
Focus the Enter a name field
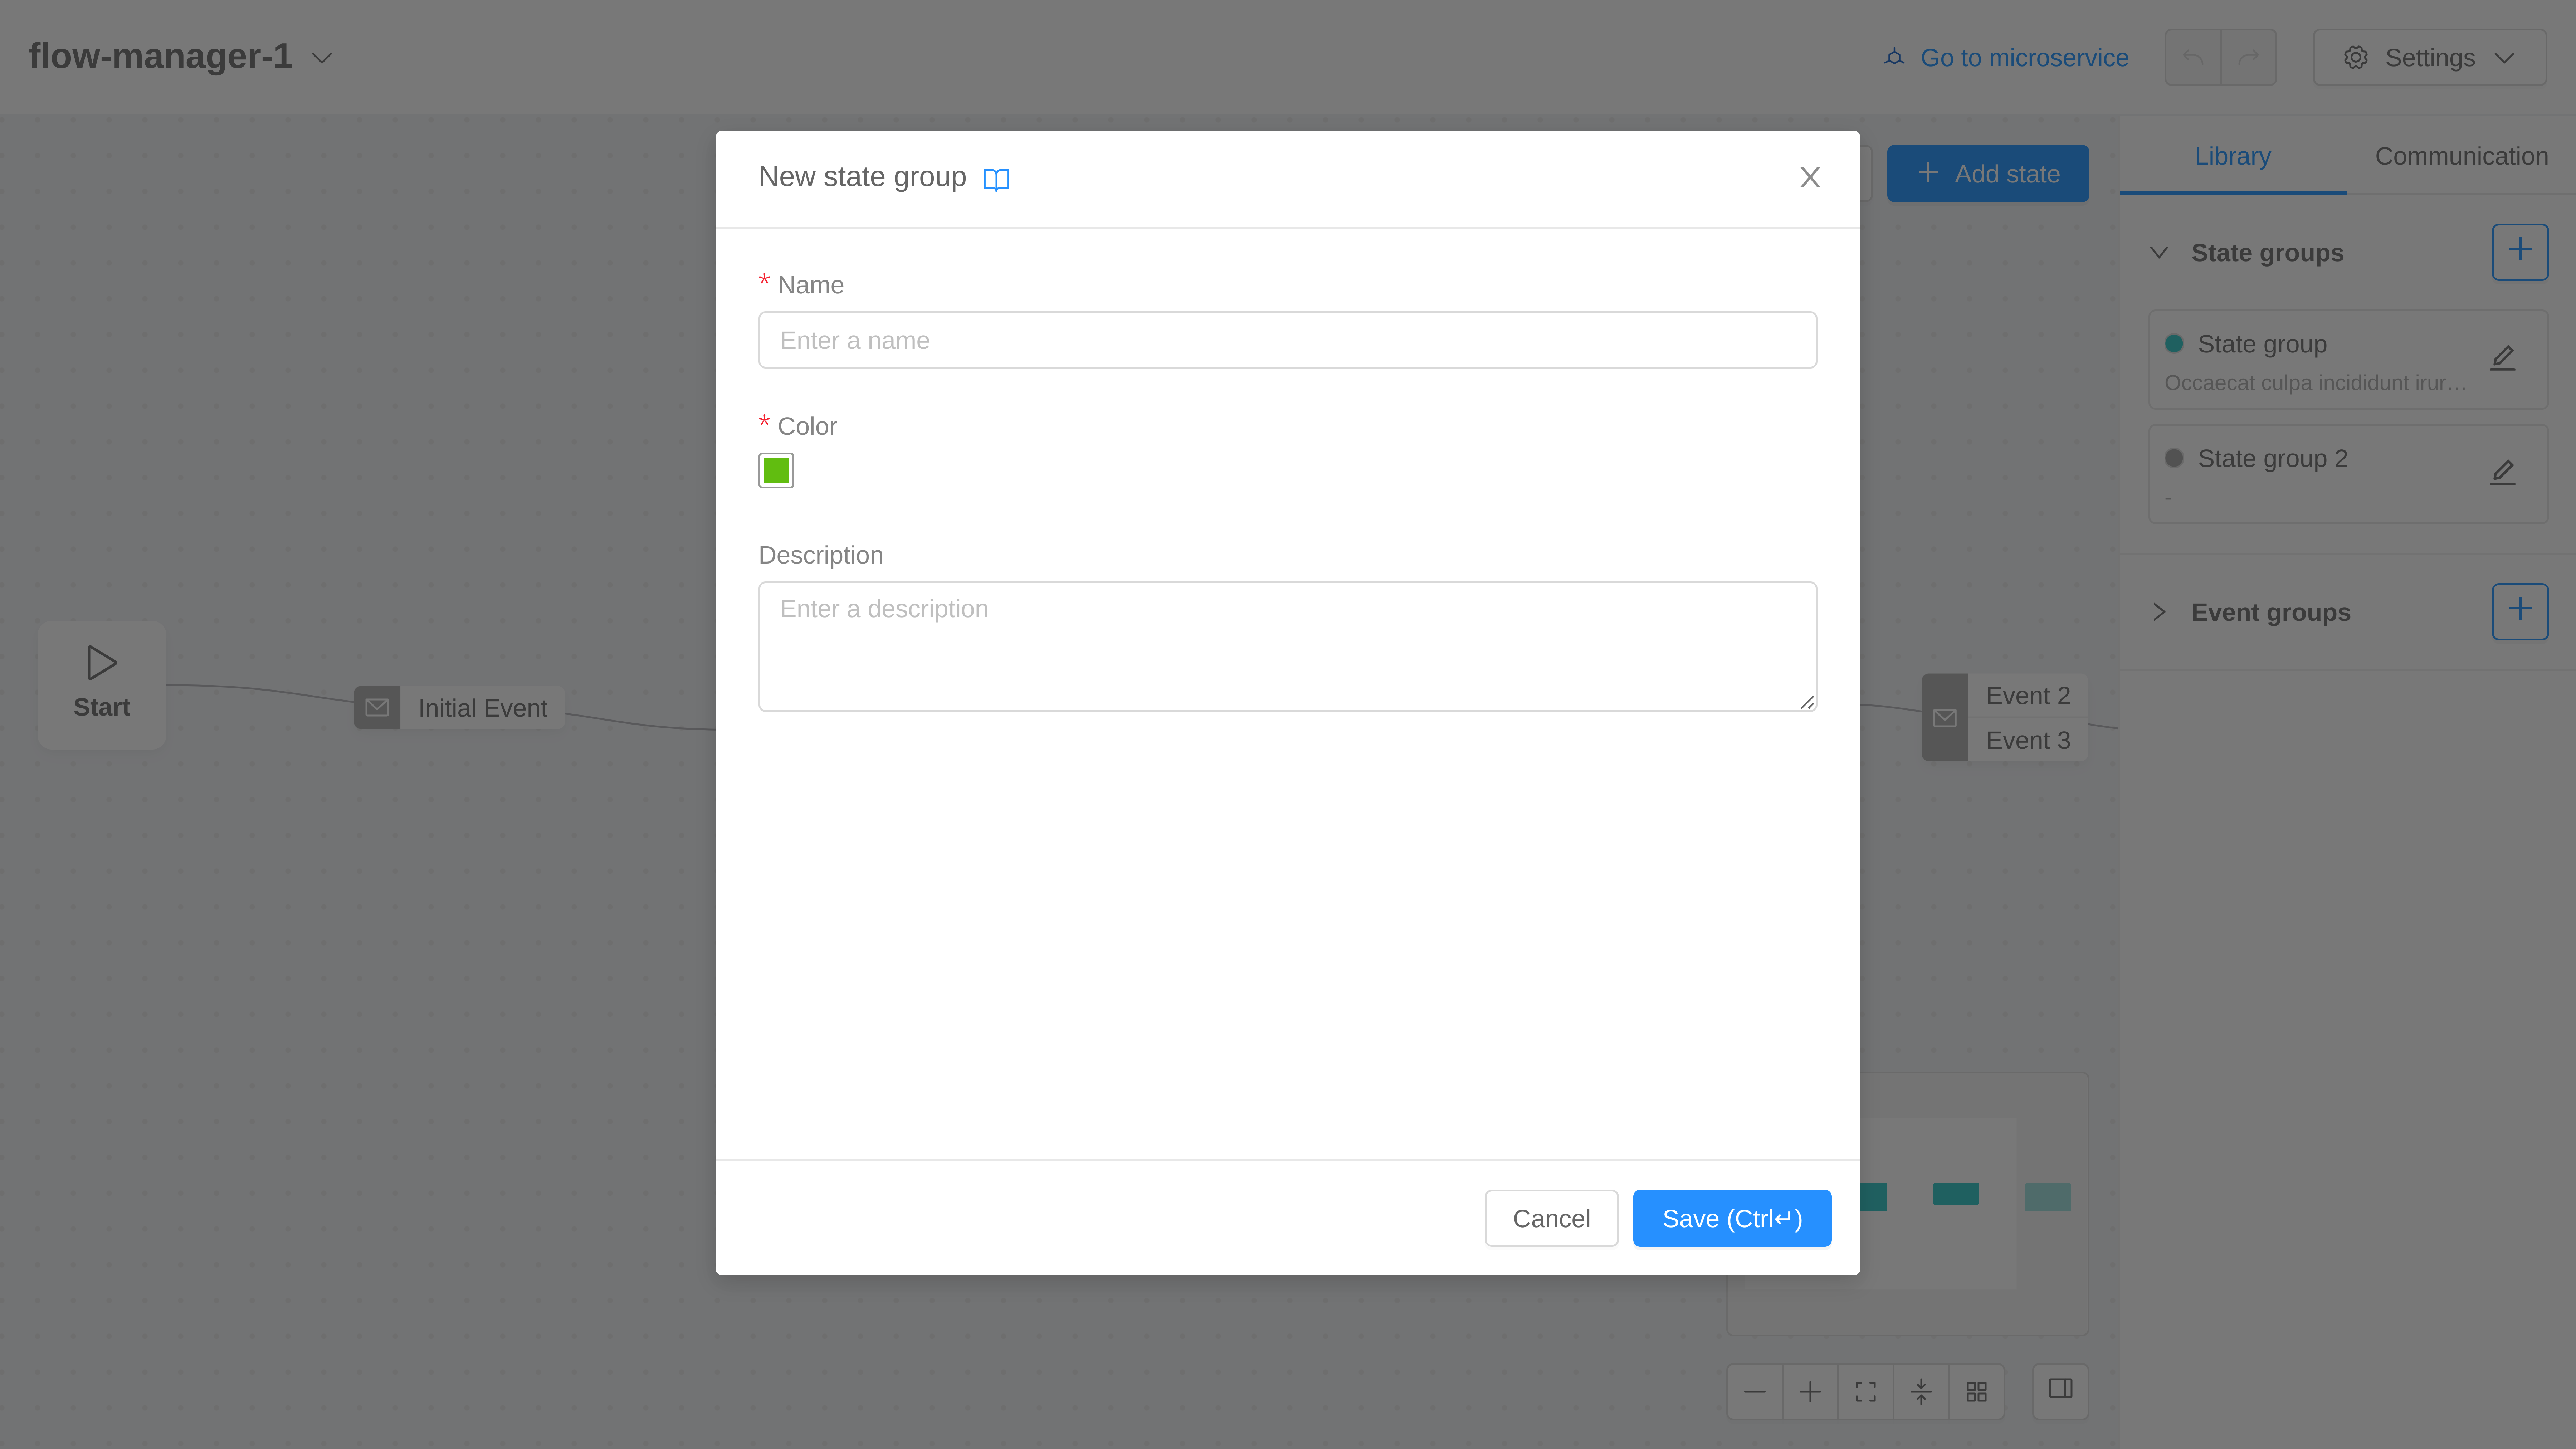[1287, 340]
